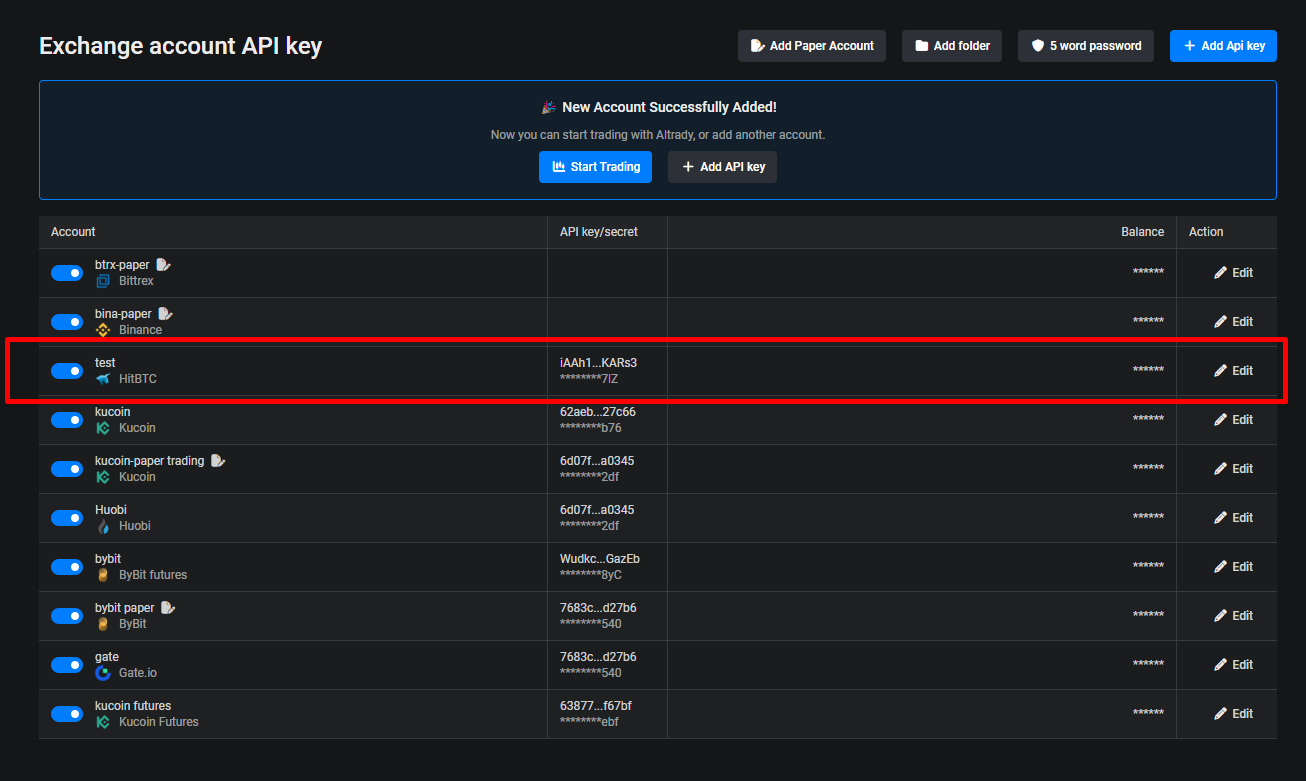This screenshot has height=781, width=1306.
Task: Click the masked secret ending 7lZ
Action: click(x=589, y=379)
